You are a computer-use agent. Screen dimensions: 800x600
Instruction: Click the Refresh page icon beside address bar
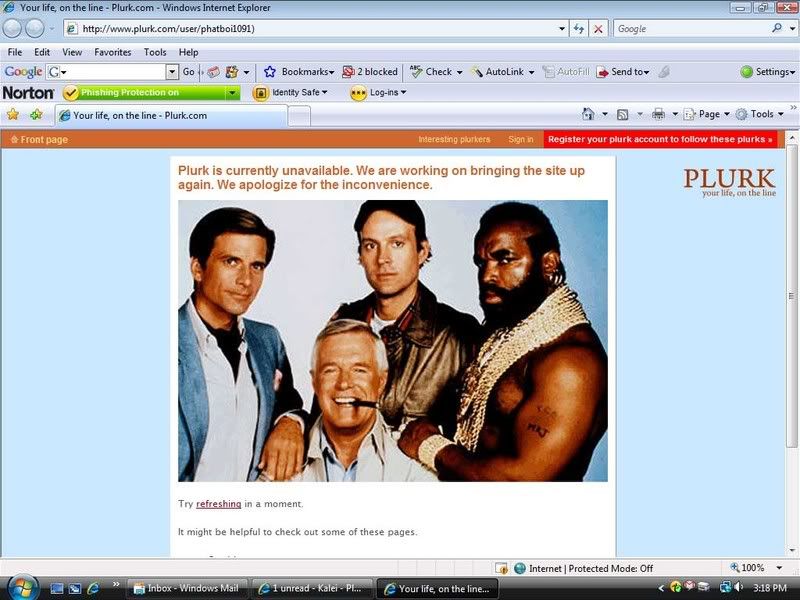(579, 29)
